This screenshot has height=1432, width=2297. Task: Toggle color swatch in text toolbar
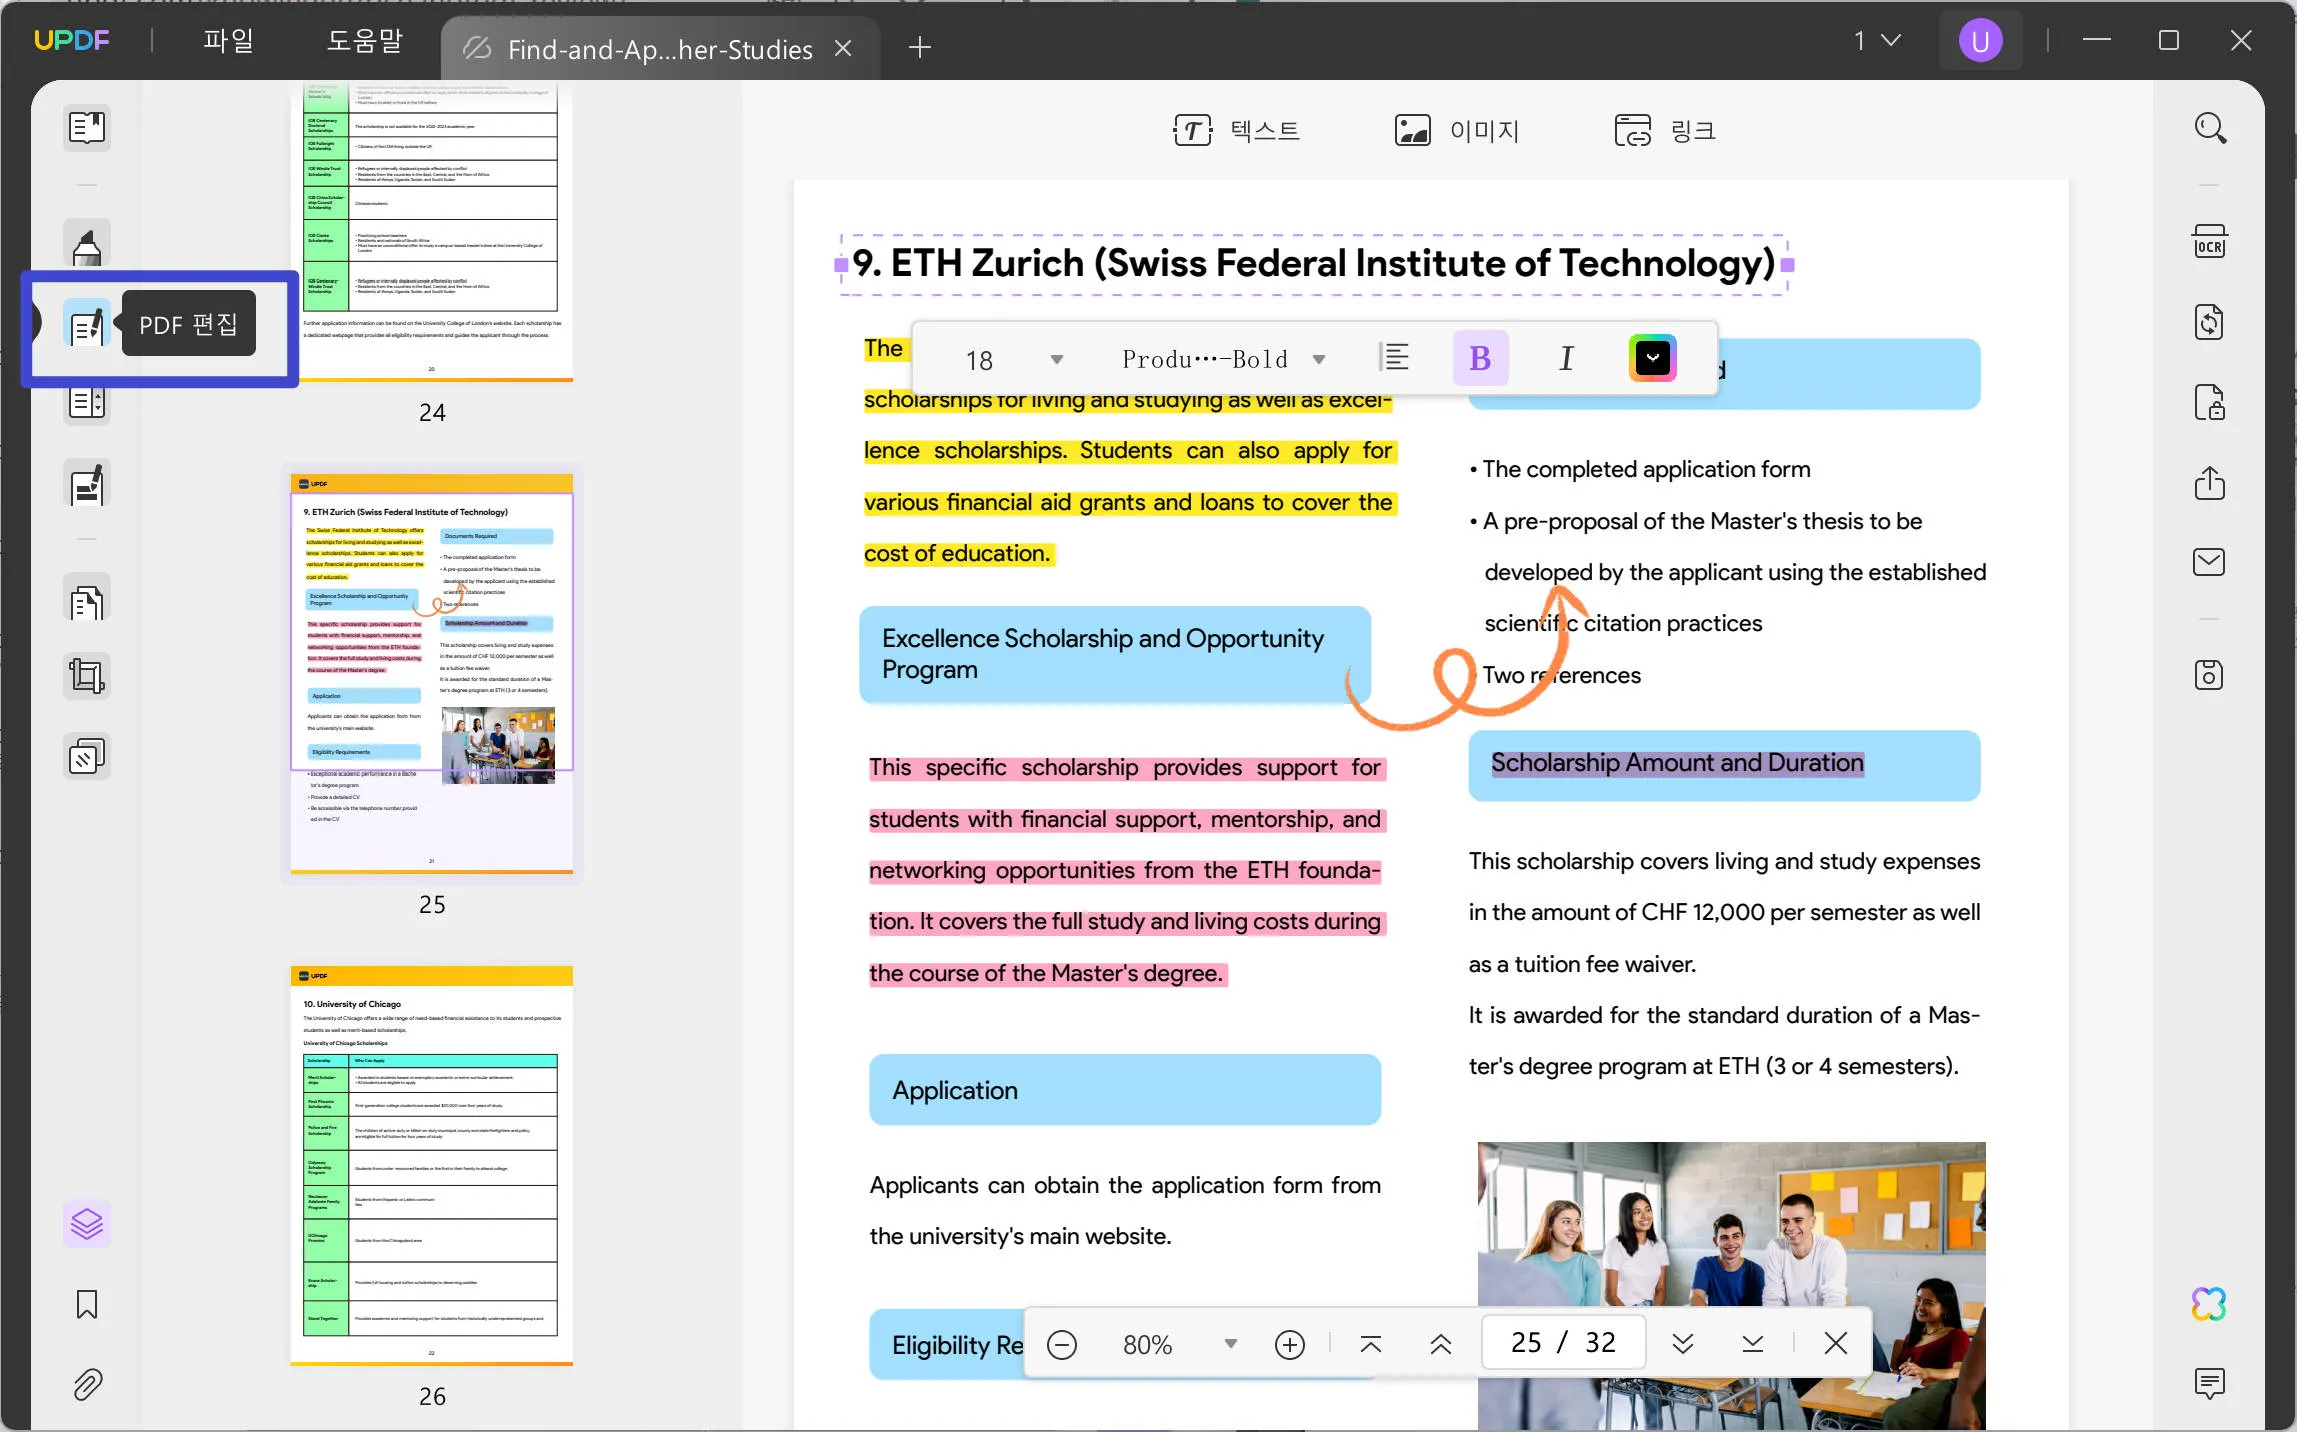(1654, 356)
